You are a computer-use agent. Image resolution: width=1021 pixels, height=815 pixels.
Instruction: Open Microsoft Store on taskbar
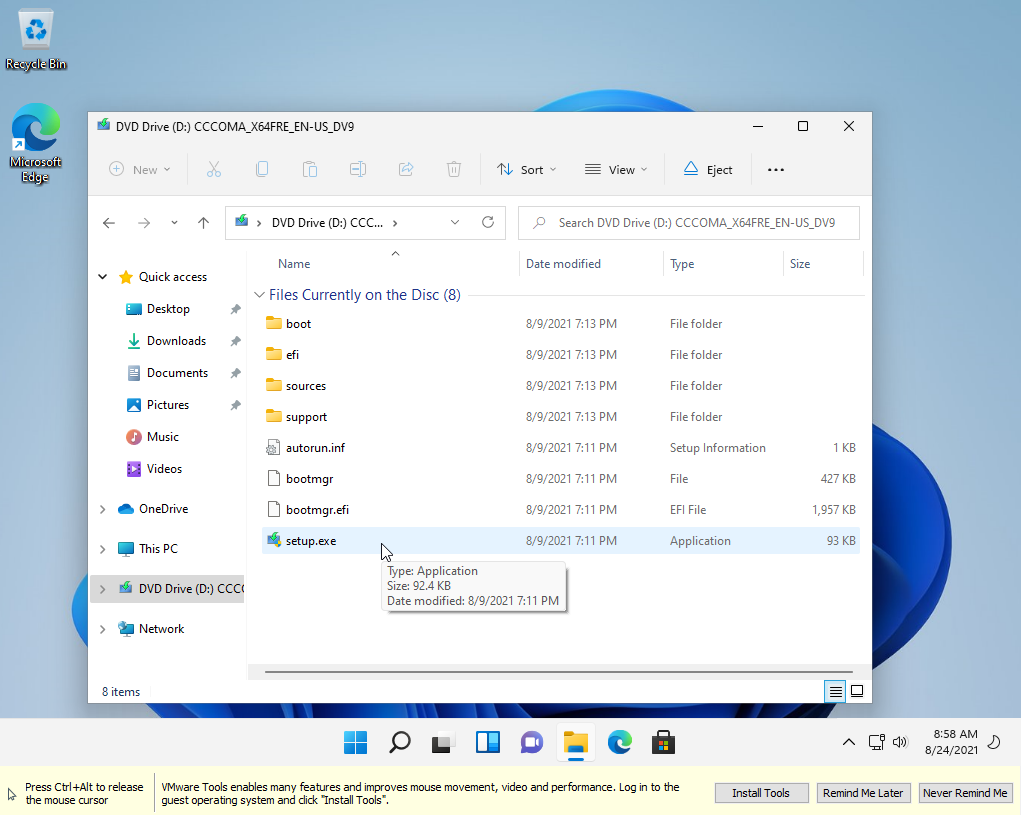click(664, 743)
